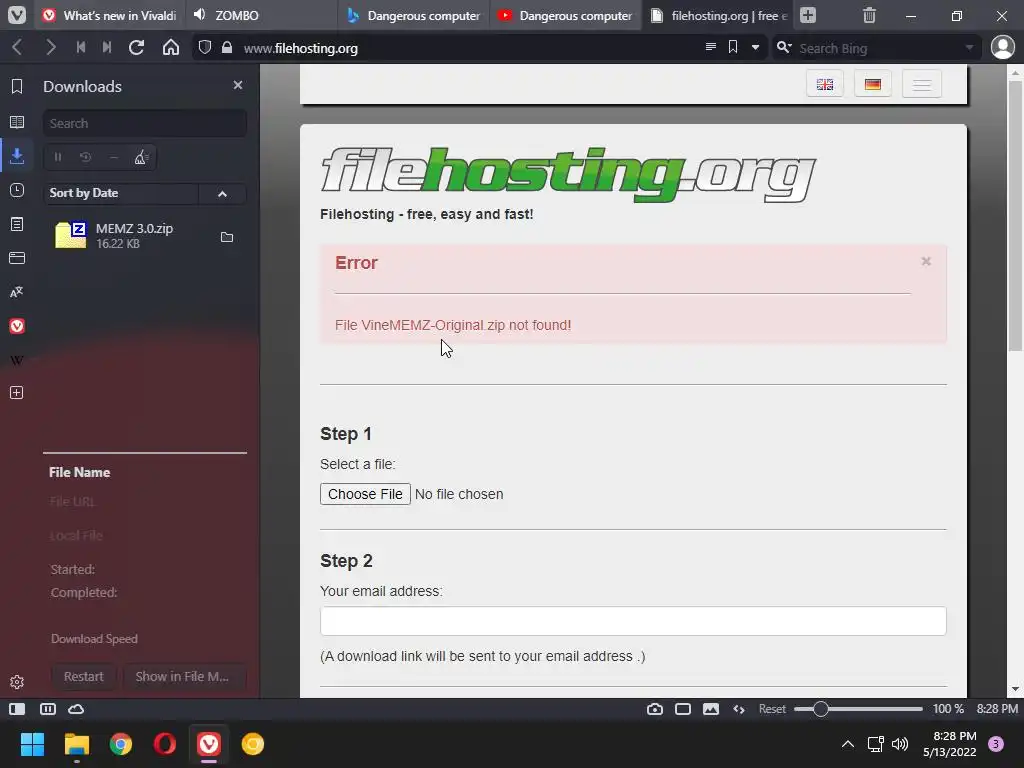This screenshot has height=768, width=1024.
Task: Open the Window panel
Action: click(x=17, y=258)
